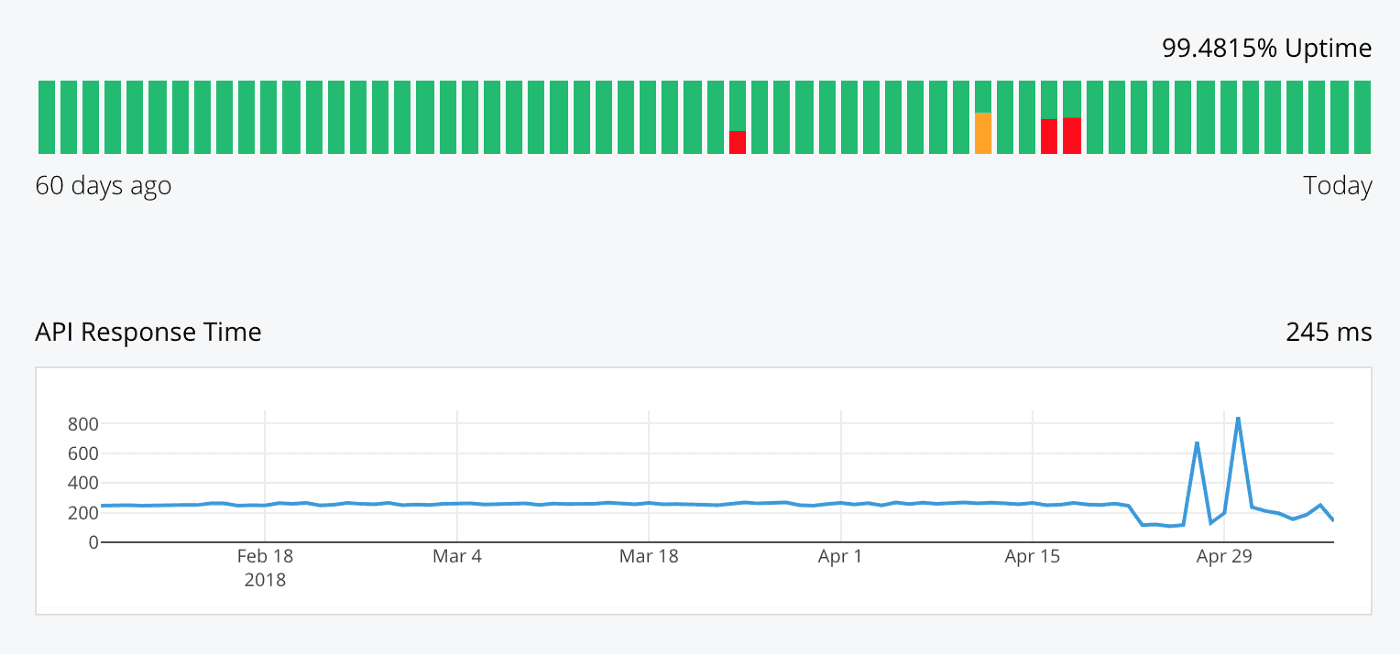Click the tallest response time spike
The image size is (1400, 654).
[x=1237, y=417]
